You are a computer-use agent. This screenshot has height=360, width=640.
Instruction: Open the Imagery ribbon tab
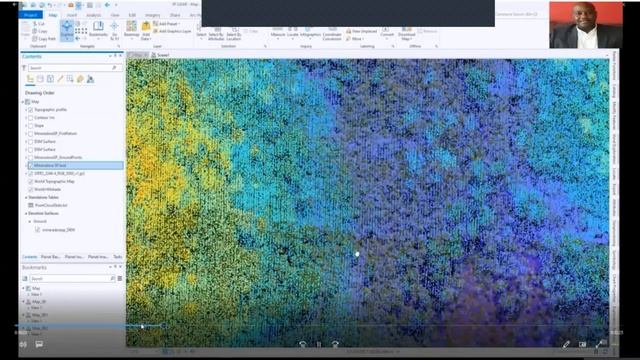153,15
